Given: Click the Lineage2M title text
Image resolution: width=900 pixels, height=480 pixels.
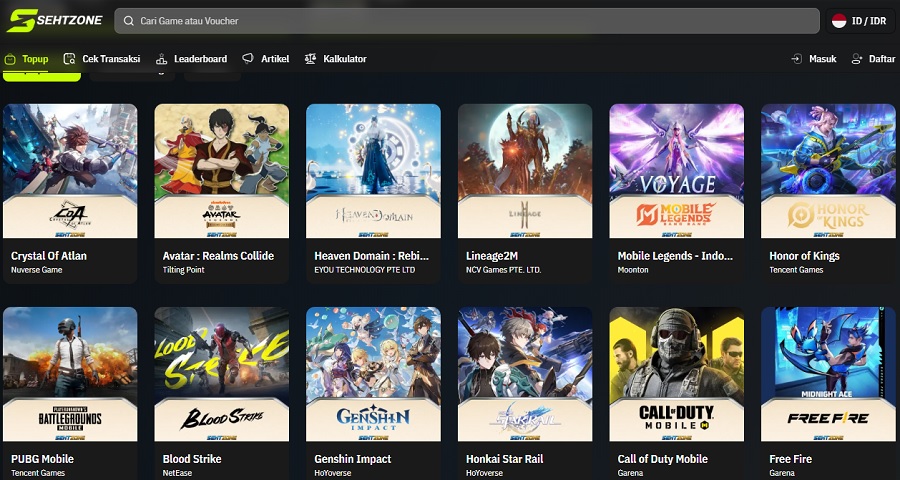Looking at the screenshot, I should [x=492, y=256].
